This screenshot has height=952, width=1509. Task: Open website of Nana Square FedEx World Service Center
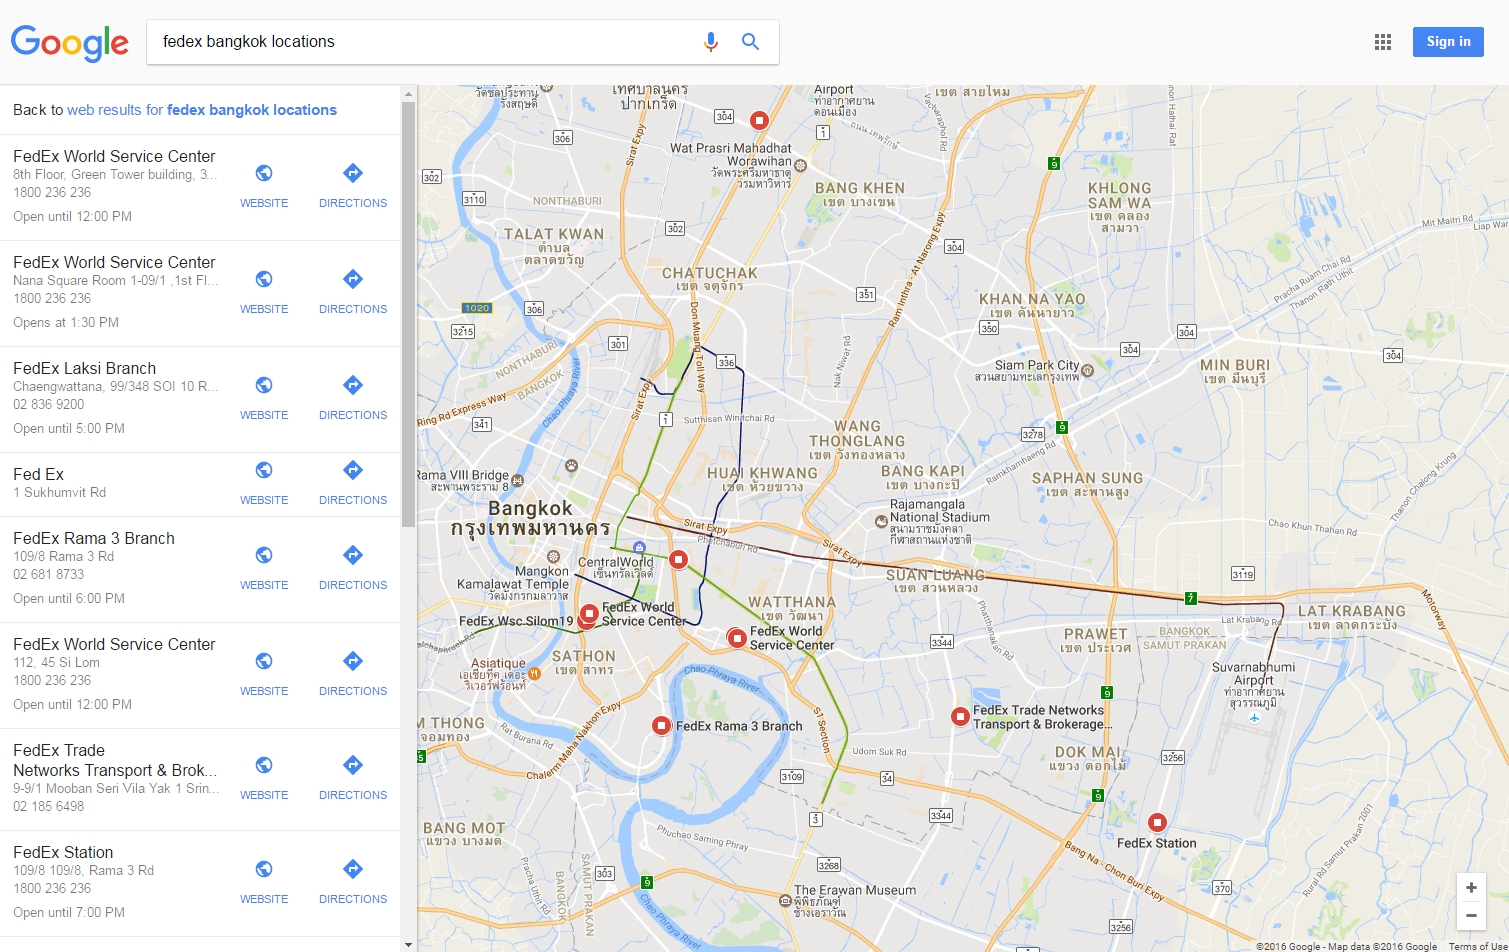[264, 292]
